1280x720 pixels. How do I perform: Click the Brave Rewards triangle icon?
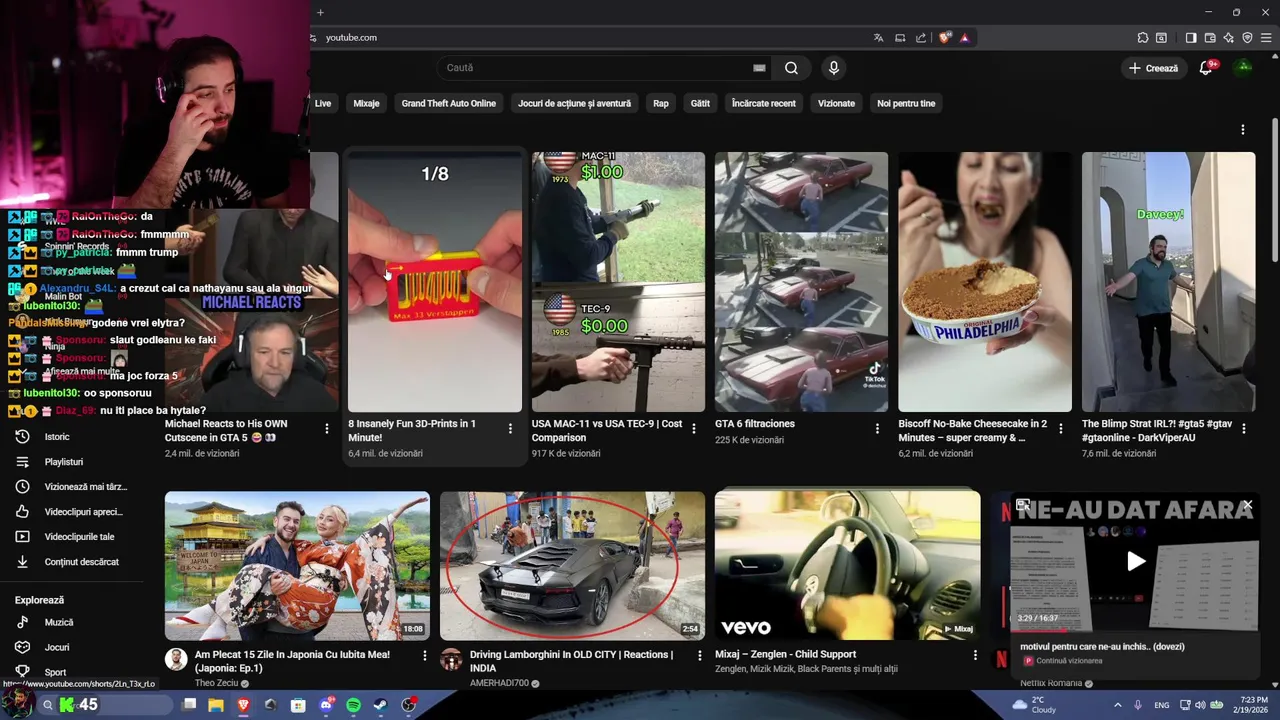tap(964, 38)
